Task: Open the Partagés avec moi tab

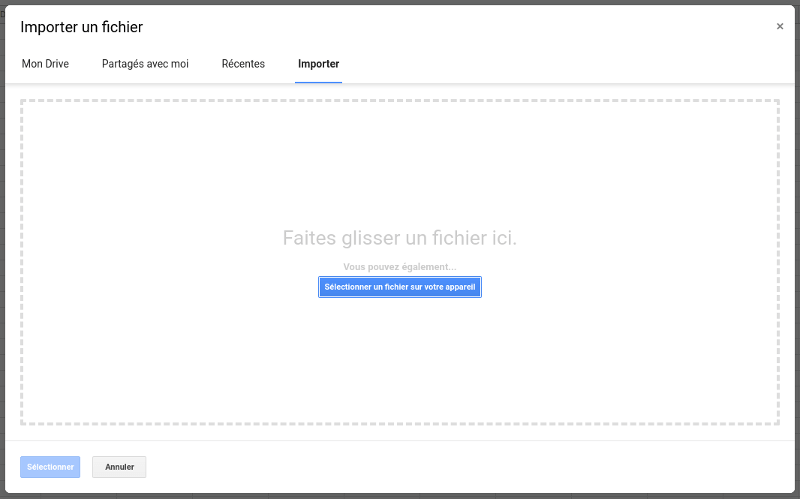Action: [145, 64]
